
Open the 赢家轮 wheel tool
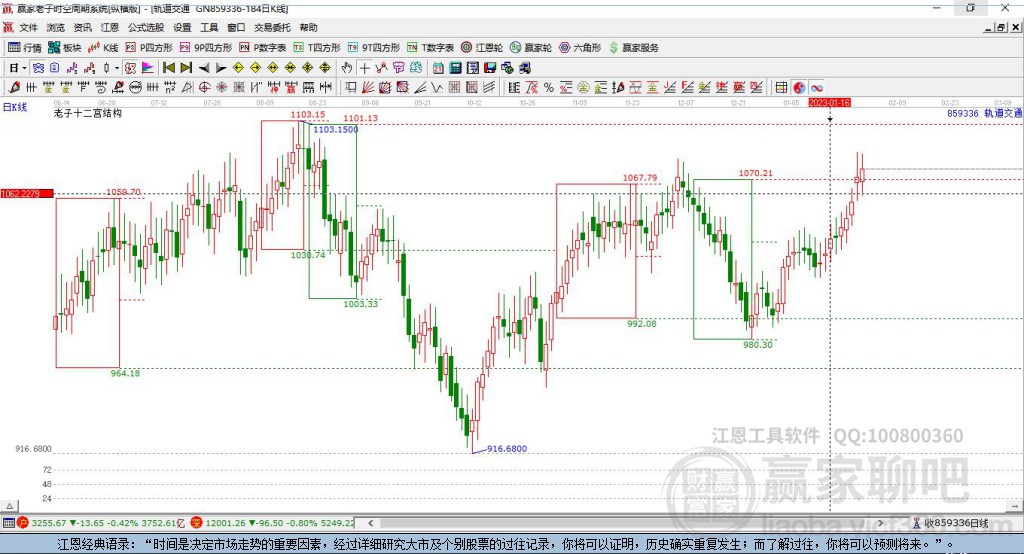pos(531,48)
